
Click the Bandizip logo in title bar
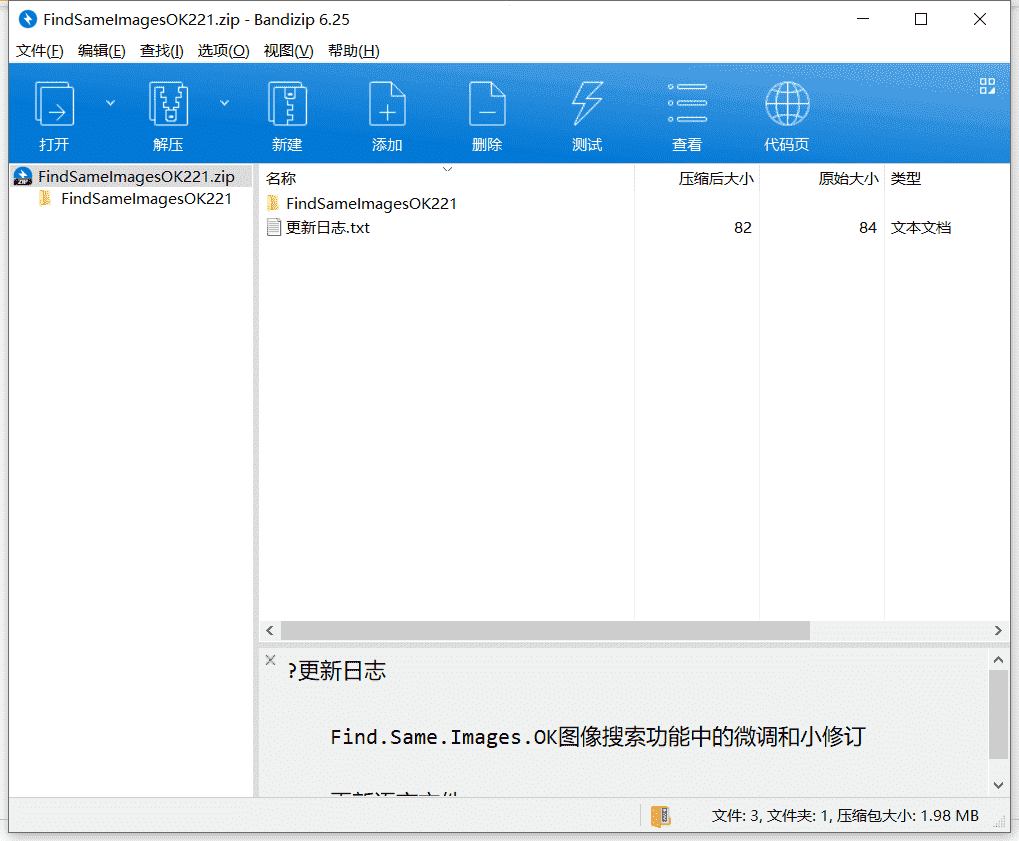(27, 19)
